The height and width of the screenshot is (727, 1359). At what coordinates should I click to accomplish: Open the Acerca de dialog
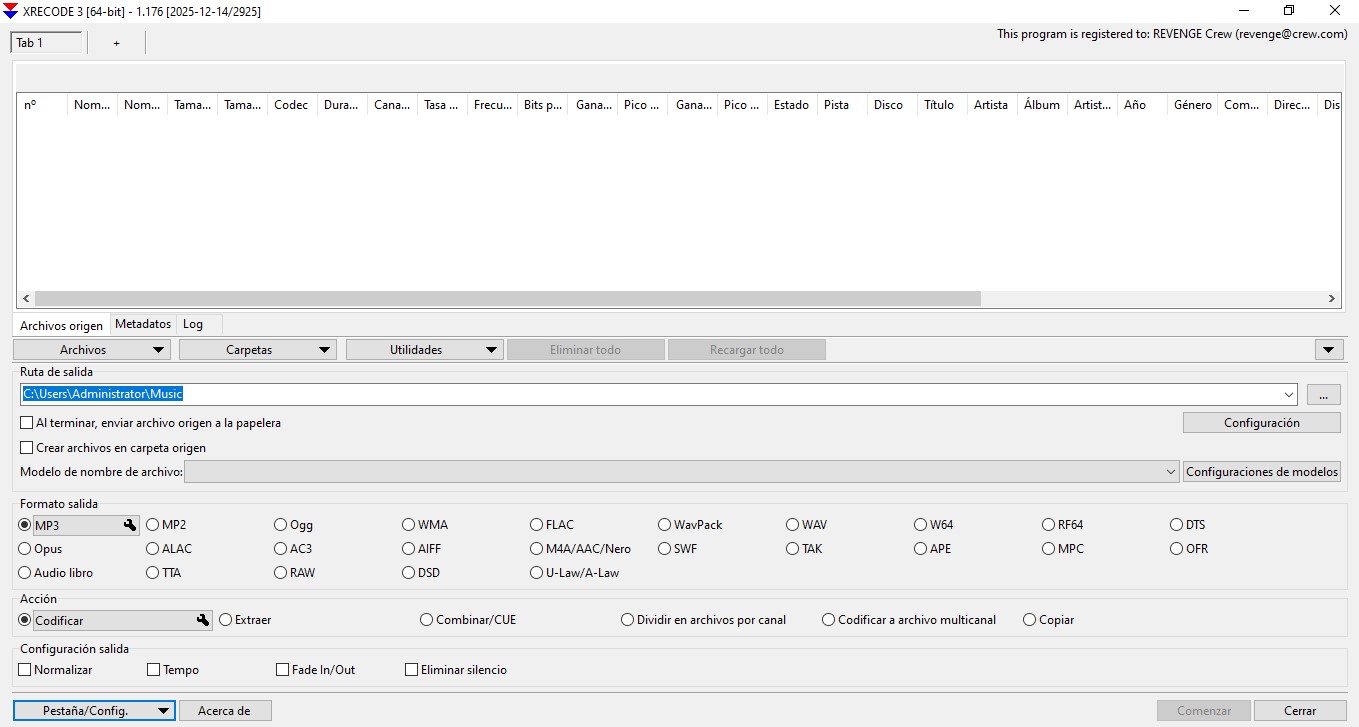click(225, 710)
